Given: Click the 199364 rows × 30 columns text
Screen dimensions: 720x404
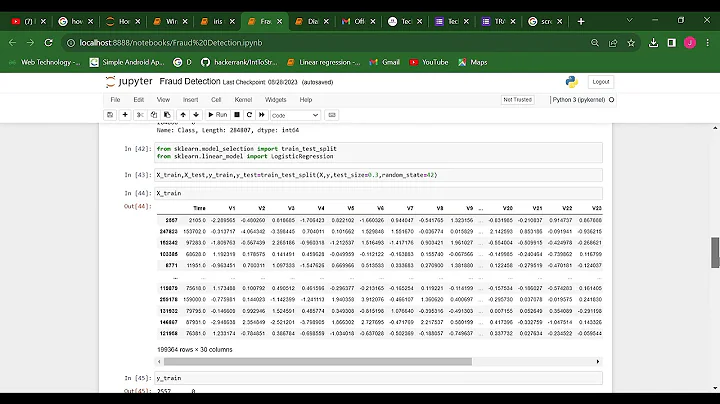Looking at the screenshot, I should pyautogui.click(x=195, y=350).
